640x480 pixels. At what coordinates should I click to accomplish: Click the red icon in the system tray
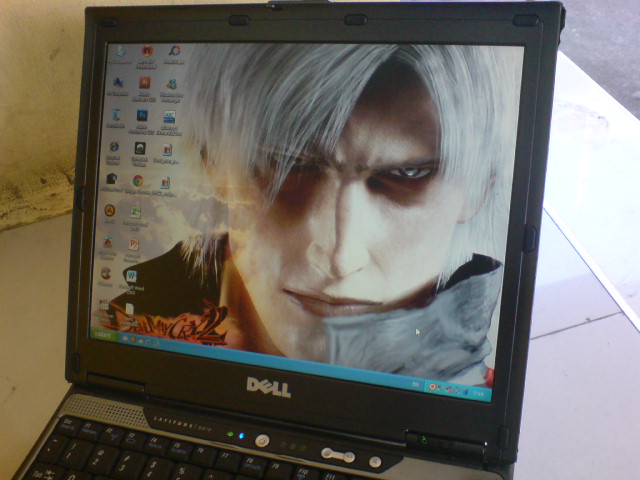tap(431, 386)
